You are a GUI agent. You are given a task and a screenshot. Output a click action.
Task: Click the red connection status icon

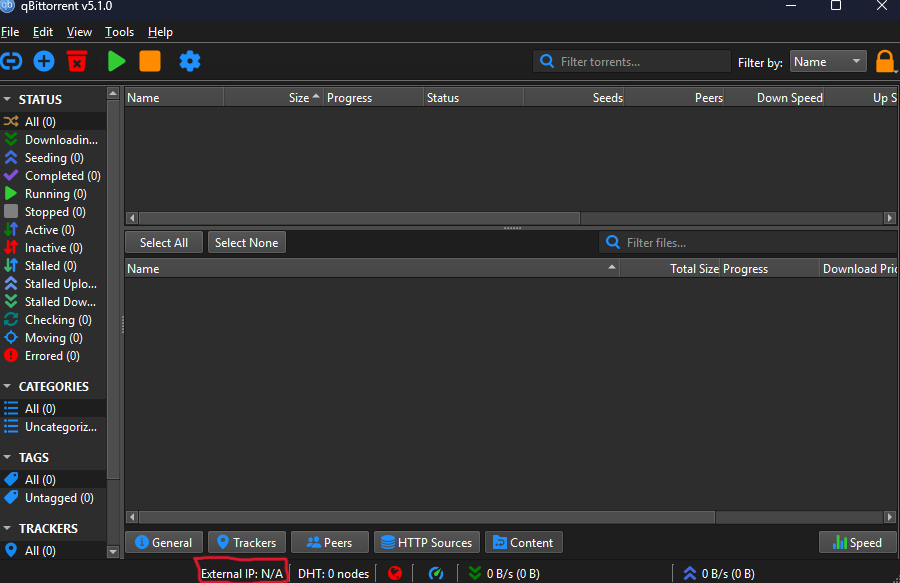coord(395,573)
